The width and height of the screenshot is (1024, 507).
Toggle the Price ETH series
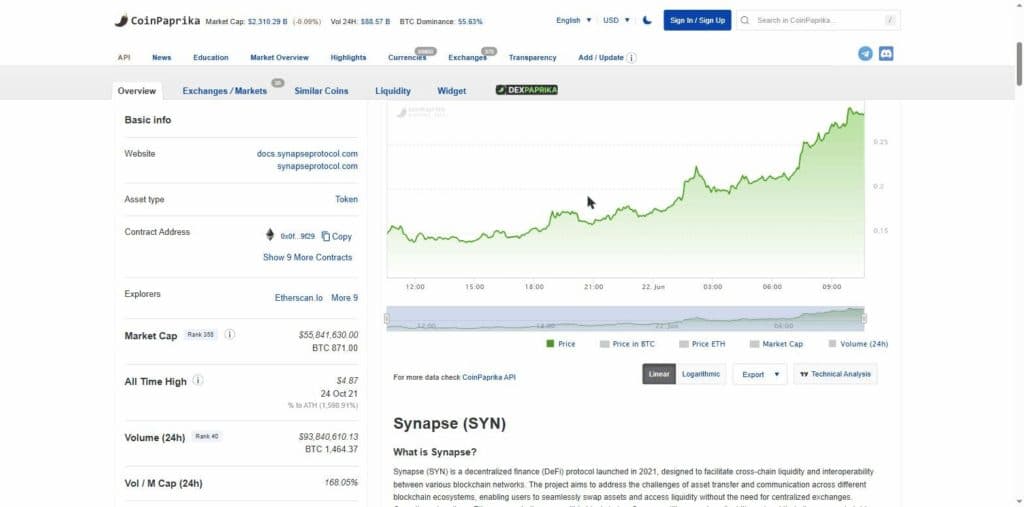pyautogui.click(x=702, y=344)
